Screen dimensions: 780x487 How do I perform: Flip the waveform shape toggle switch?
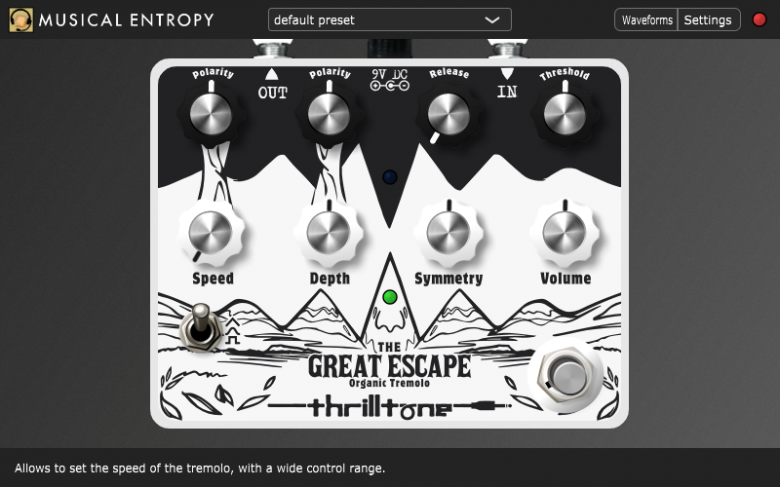click(201, 328)
